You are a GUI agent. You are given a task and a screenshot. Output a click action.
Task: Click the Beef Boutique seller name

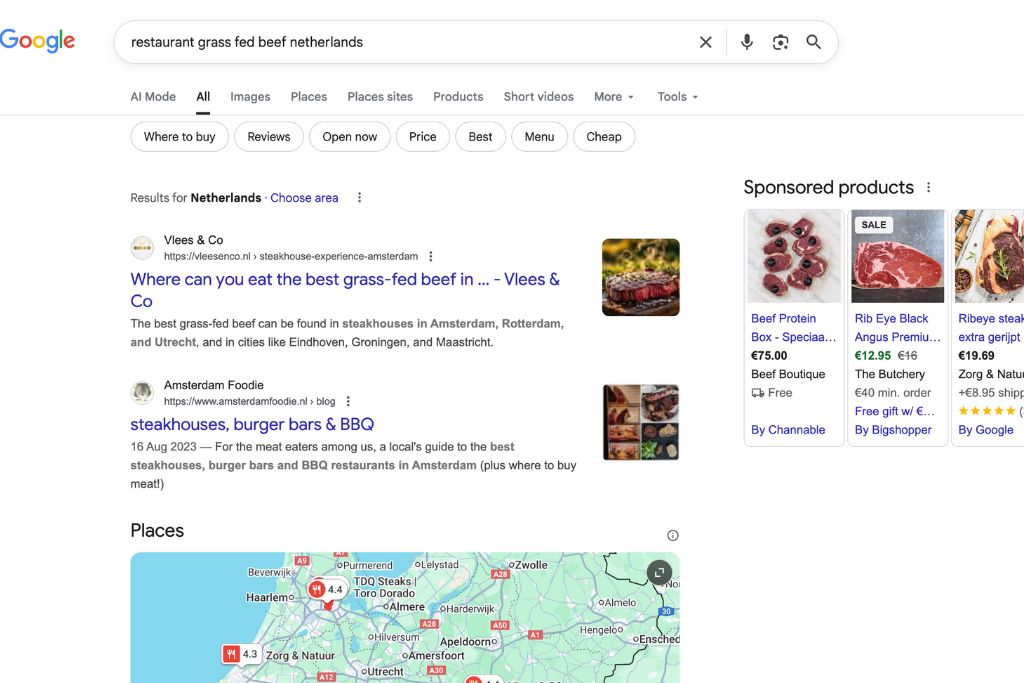pos(788,374)
